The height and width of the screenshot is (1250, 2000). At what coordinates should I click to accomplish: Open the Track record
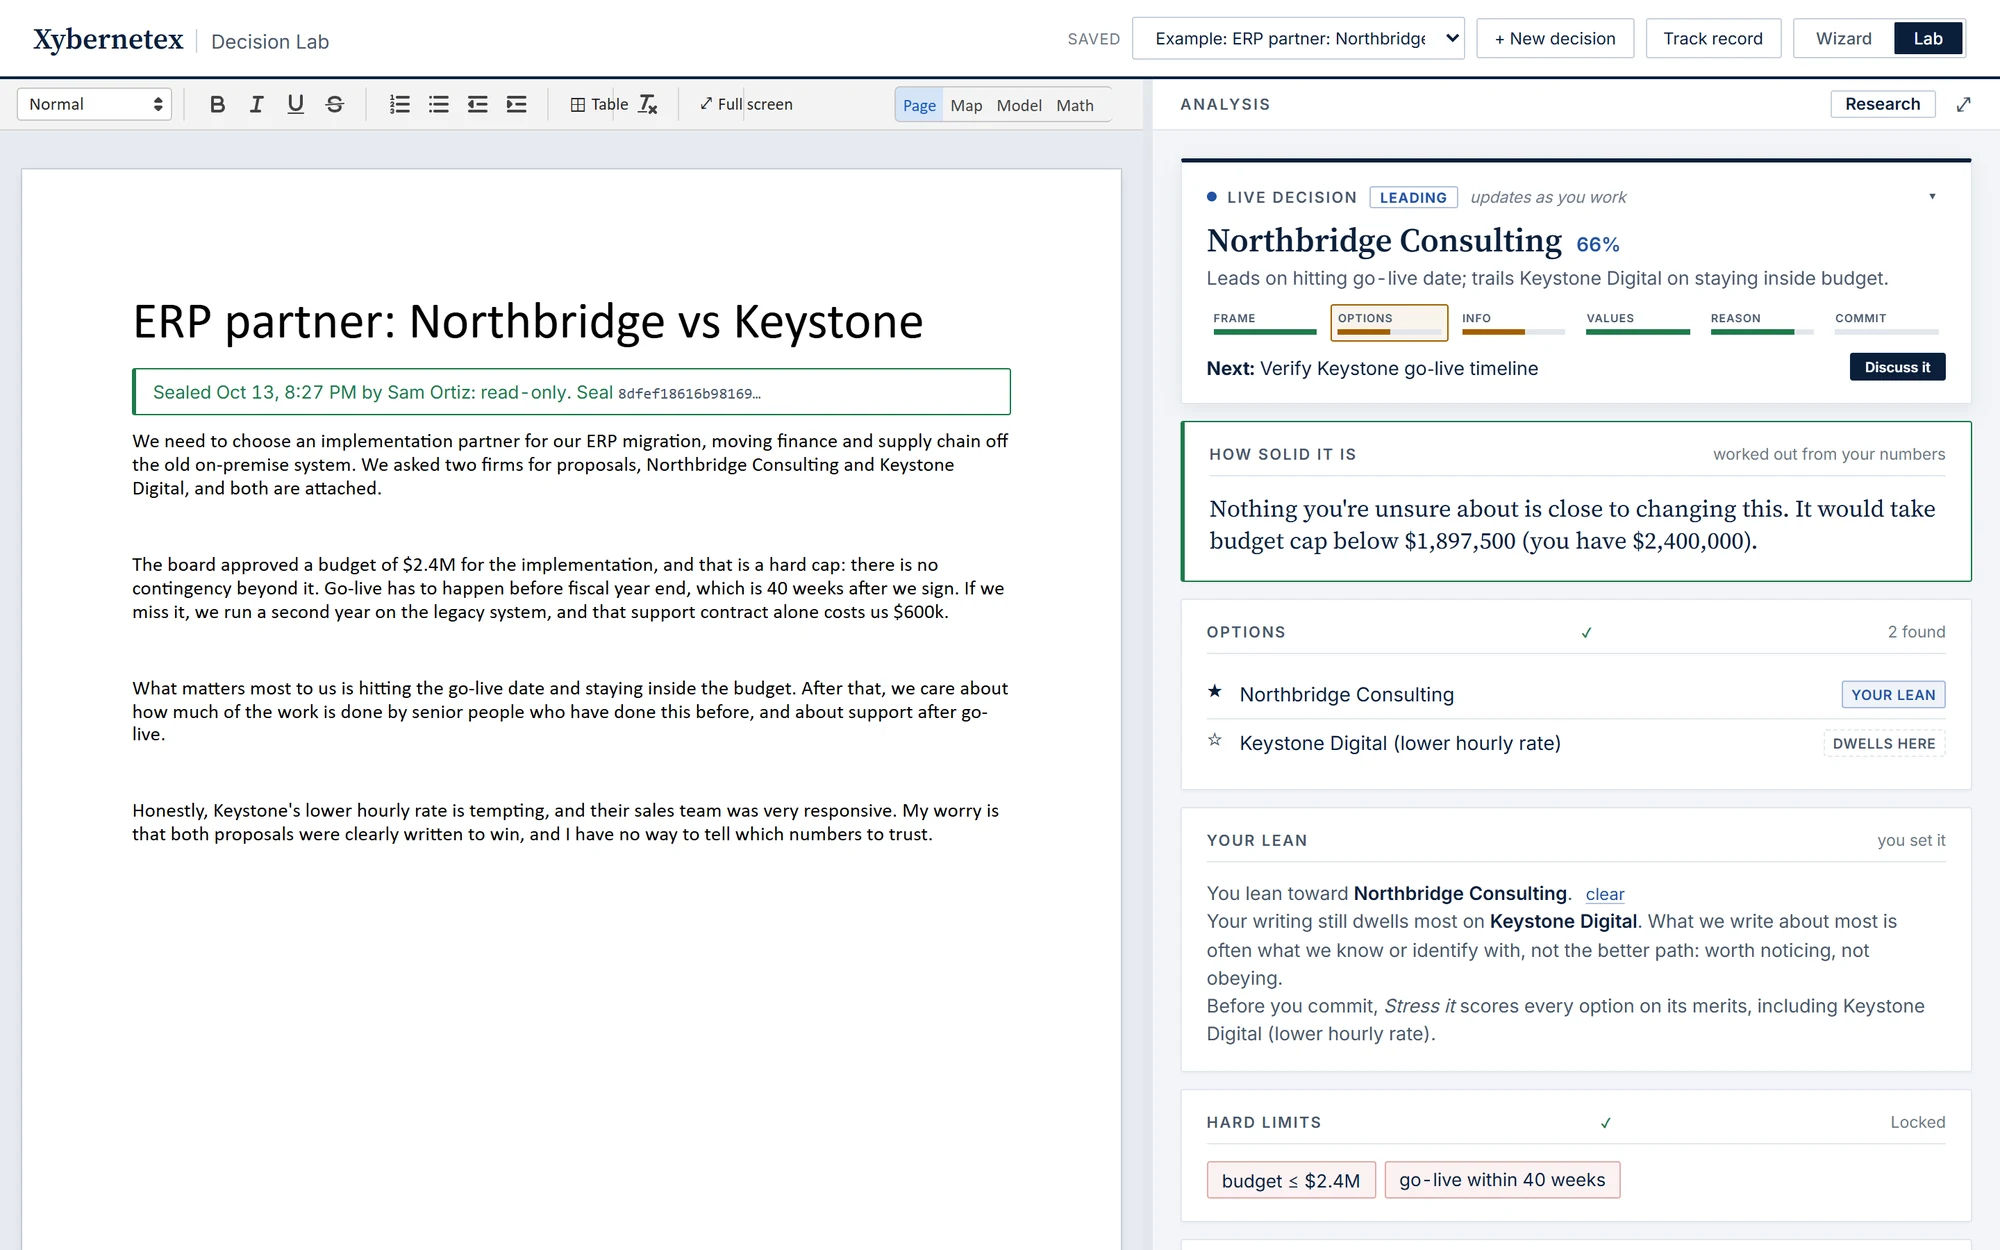click(x=1713, y=38)
